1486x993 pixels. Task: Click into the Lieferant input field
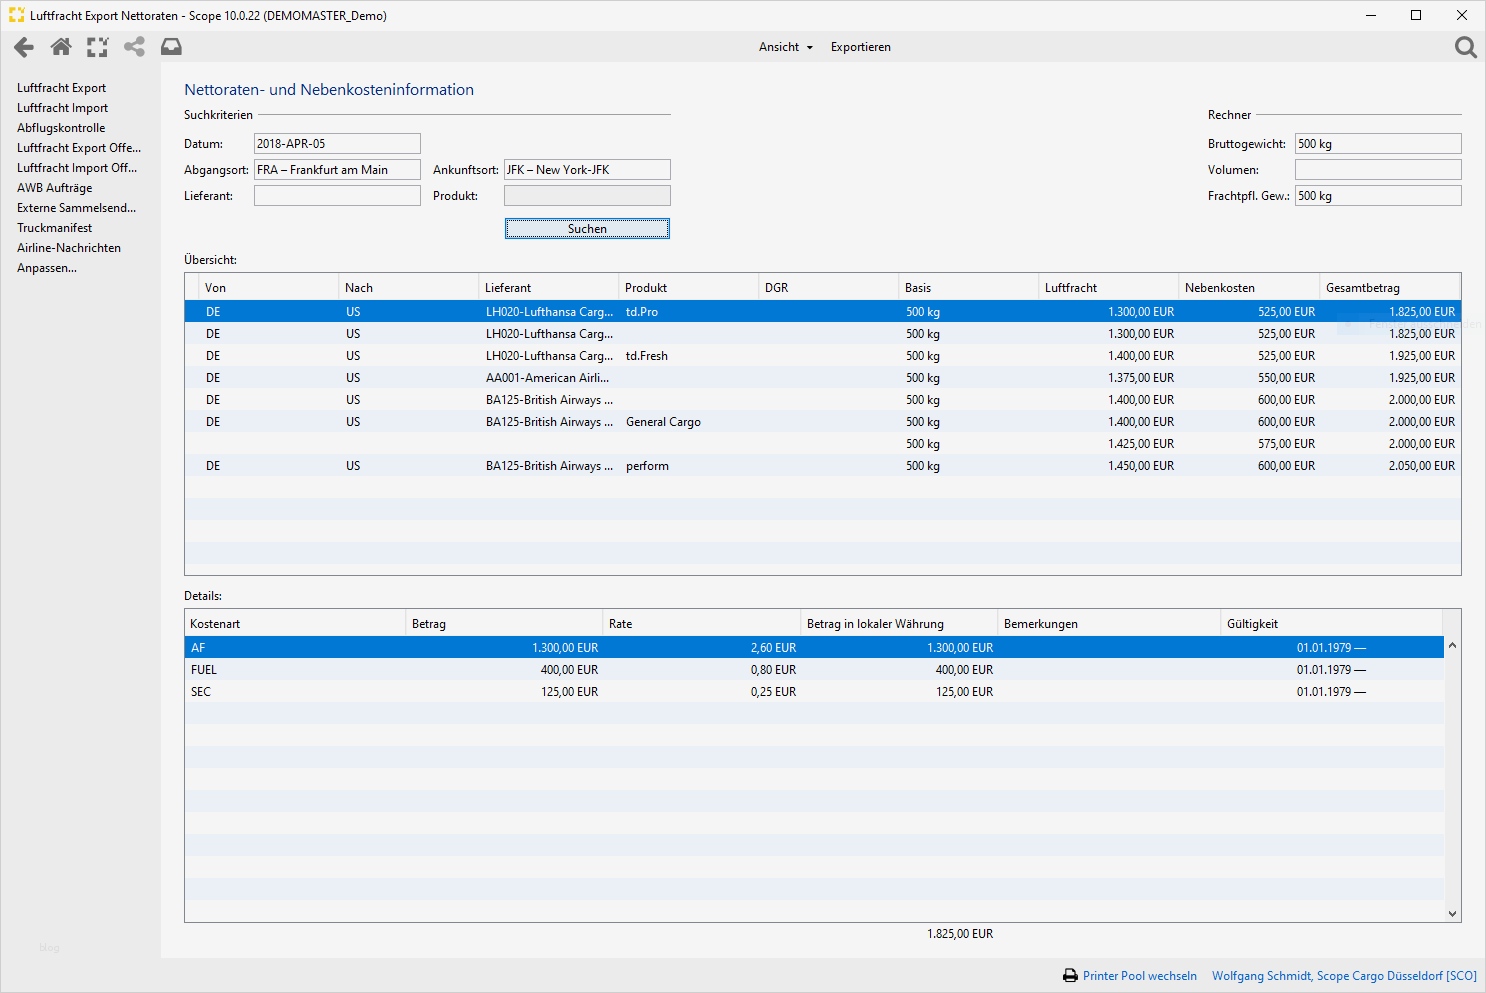coord(337,196)
